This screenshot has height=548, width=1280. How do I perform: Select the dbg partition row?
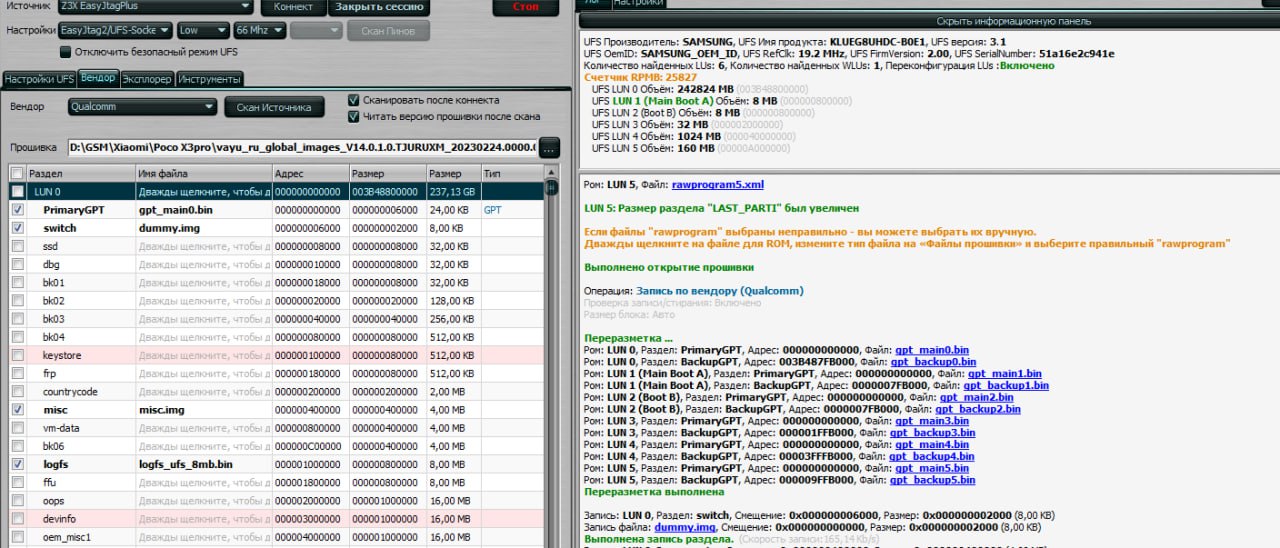click(x=276, y=265)
